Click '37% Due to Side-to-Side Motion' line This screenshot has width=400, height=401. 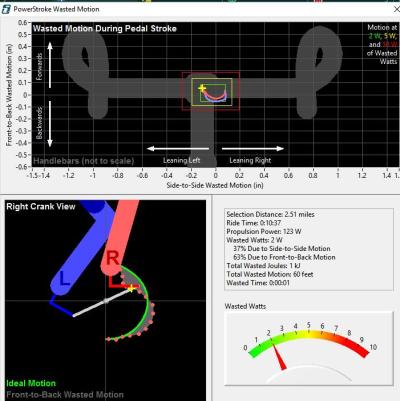pos(282,249)
